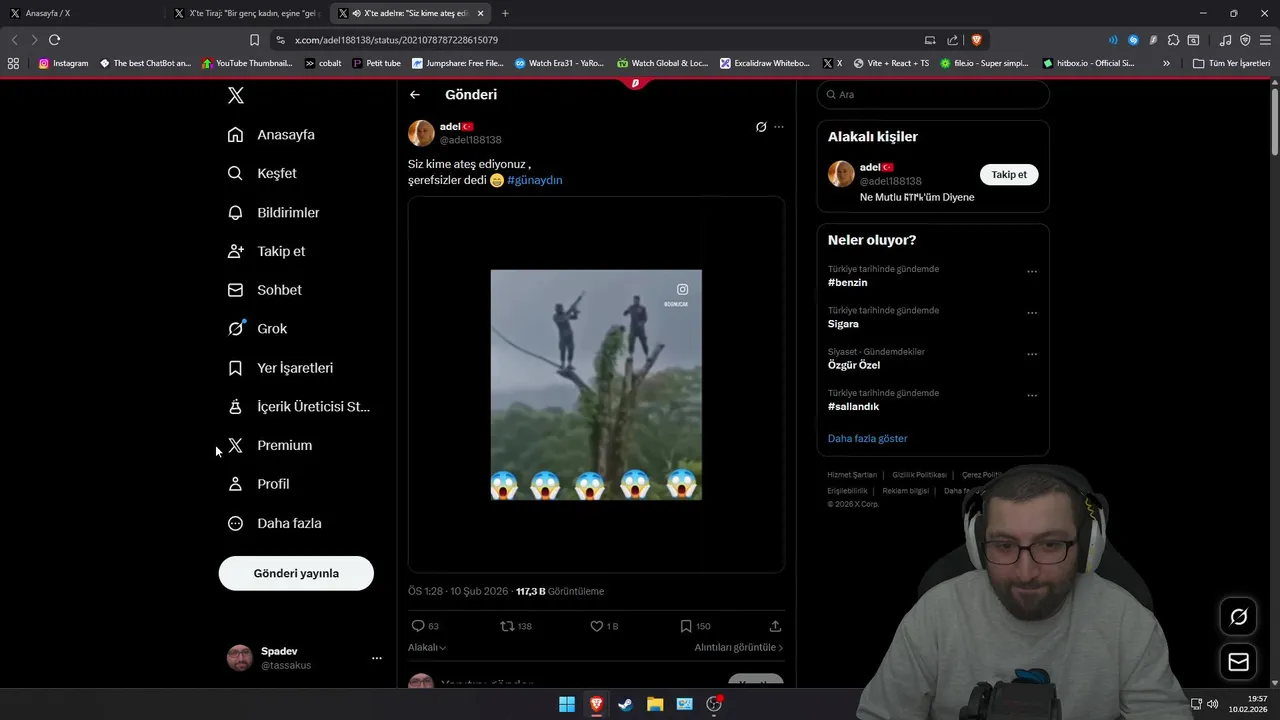This screenshot has height=720, width=1280.
Task: Open the Özgür Özel trending topic
Action: pos(854,365)
